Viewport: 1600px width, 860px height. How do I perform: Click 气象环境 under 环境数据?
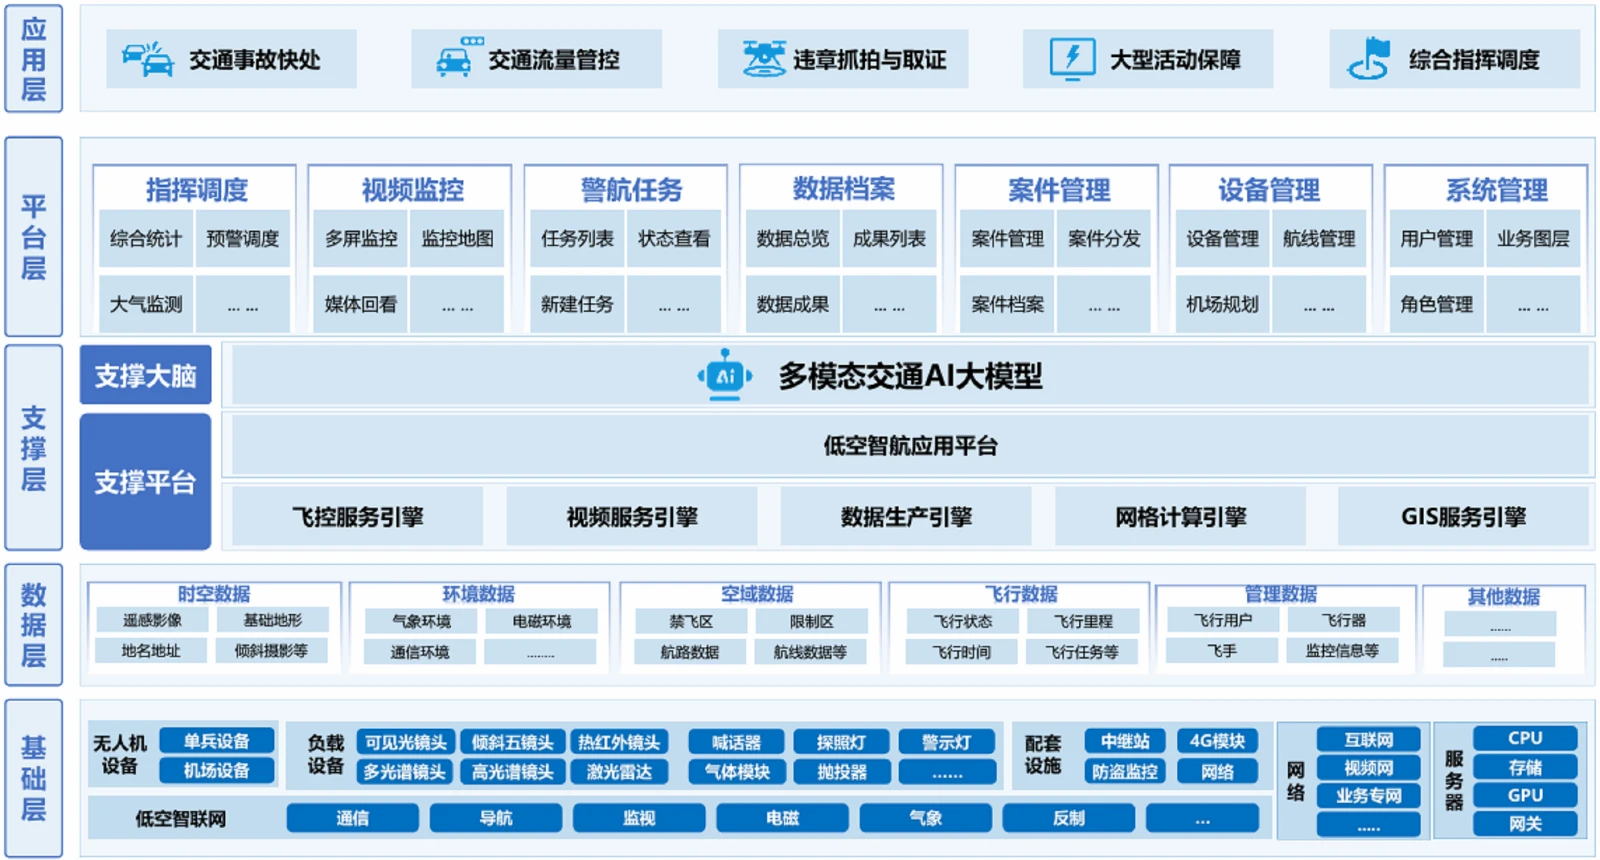[x=421, y=621]
